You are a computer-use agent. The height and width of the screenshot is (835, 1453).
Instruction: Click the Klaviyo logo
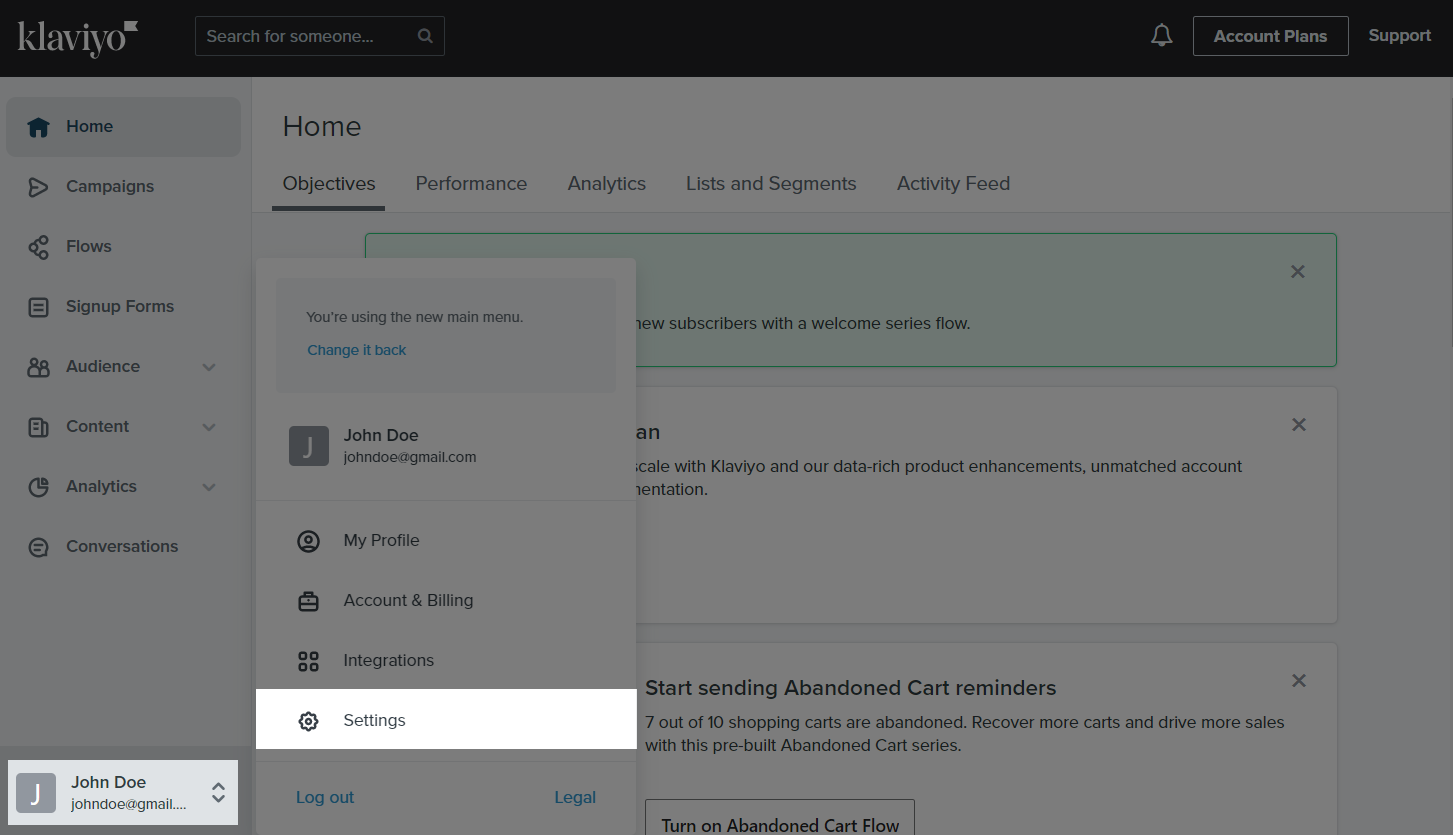coord(77,37)
